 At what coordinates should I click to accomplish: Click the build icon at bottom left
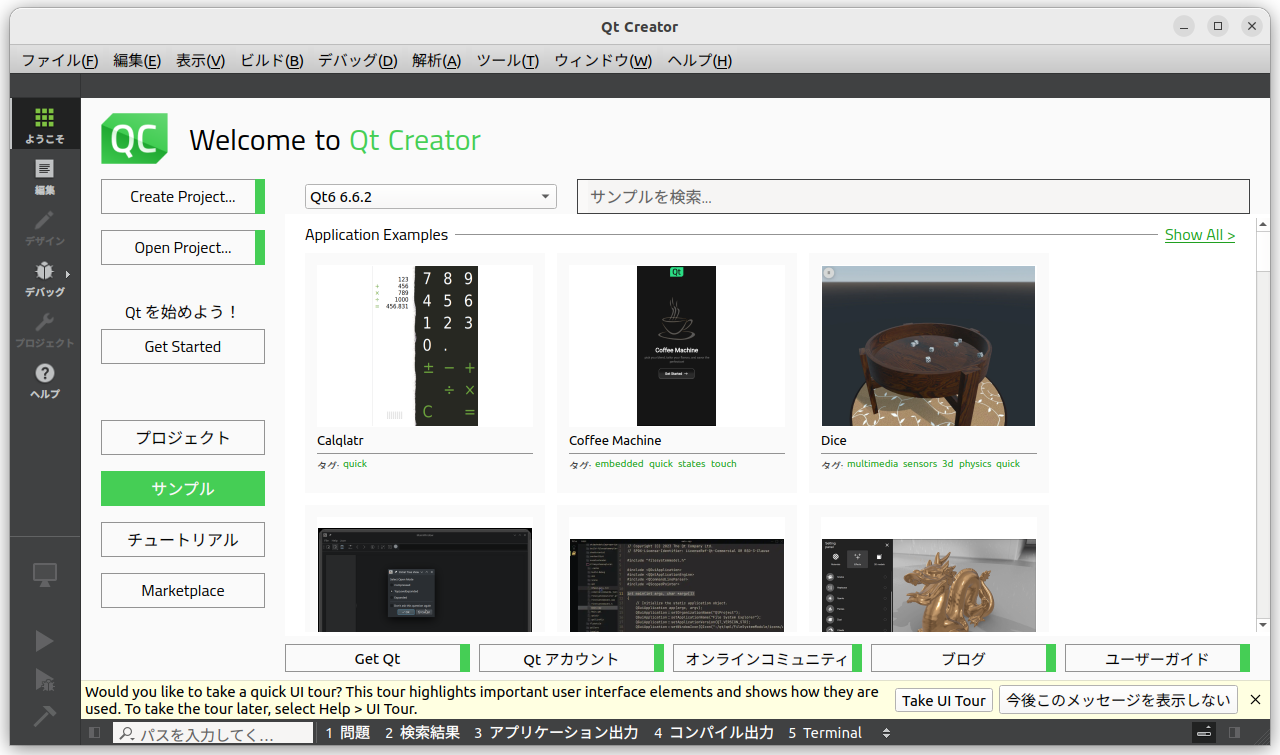coord(44,715)
